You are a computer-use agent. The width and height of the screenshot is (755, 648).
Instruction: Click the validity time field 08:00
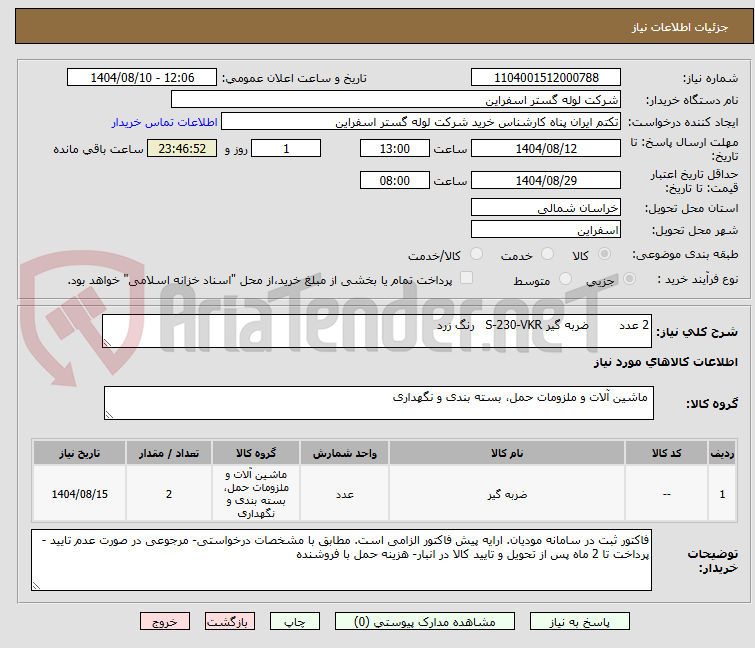[395, 181]
